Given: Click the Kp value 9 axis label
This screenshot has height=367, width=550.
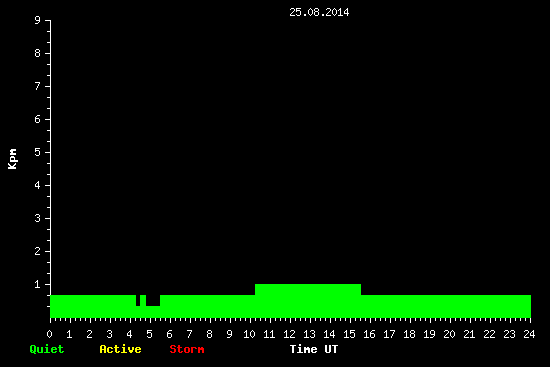Looking at the screenshot, I should point(38,20).
